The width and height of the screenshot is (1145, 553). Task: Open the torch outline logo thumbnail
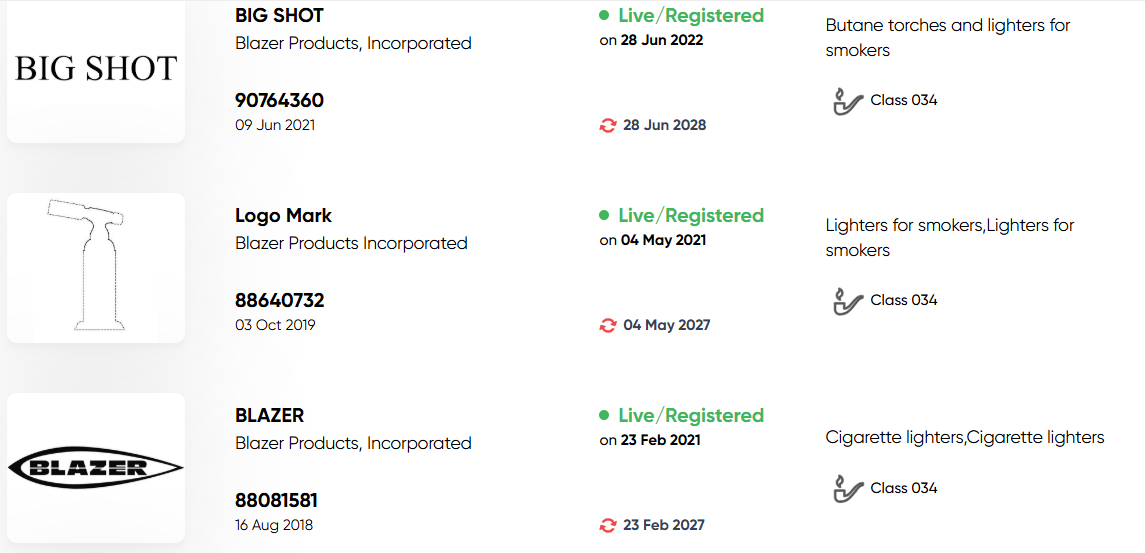pos(96,268)
